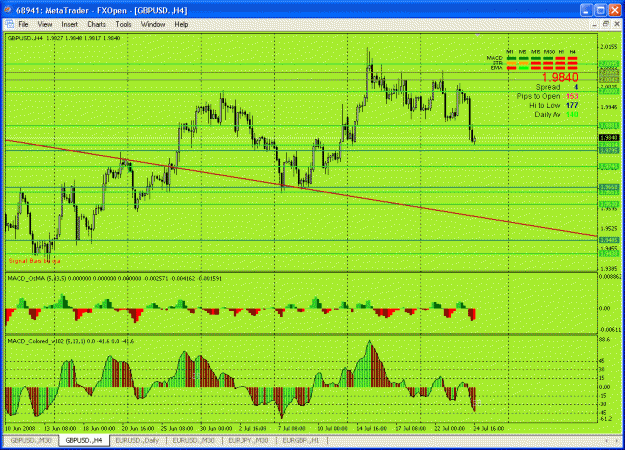
Task: Close the MetaTrader application window
Action: point(615,10)
